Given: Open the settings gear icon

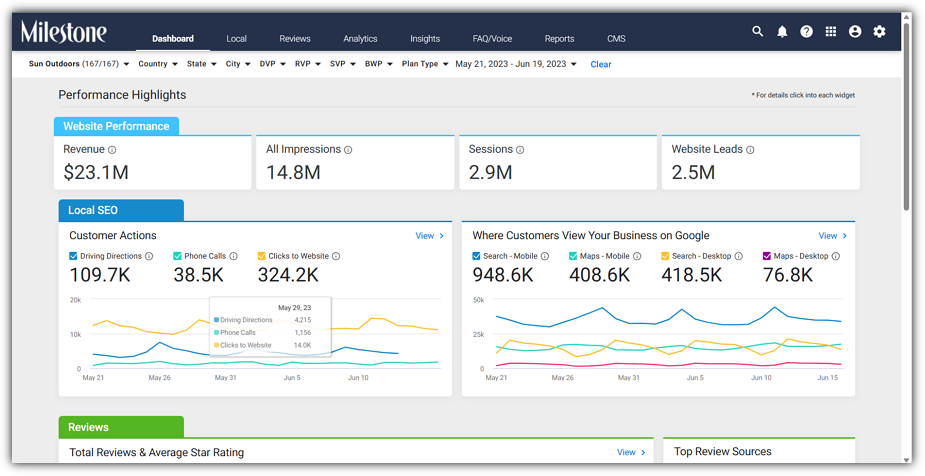Looking at the screenshot, I should [x=880, y=32].
